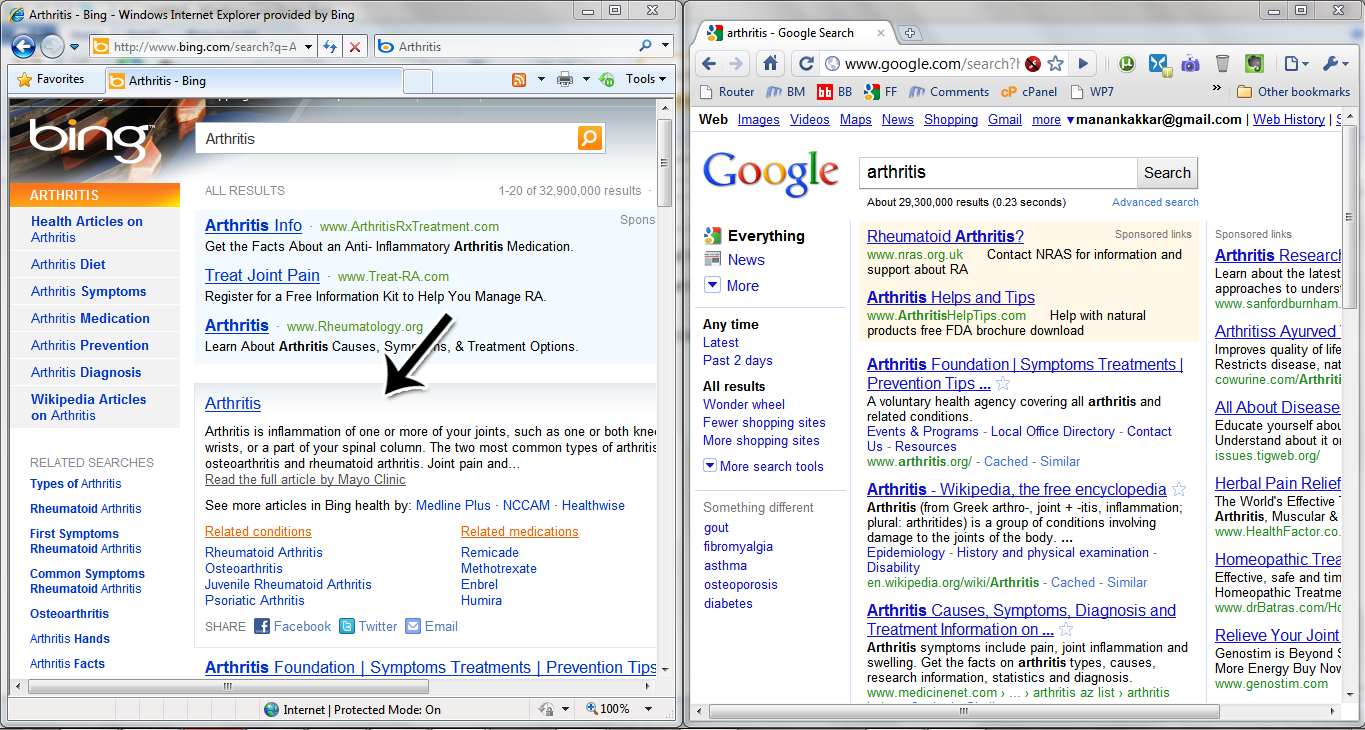The height and width of the screenshot is (730, 1365).
Task: Open Chrome page menu icon
Action: pos(1296,64)
